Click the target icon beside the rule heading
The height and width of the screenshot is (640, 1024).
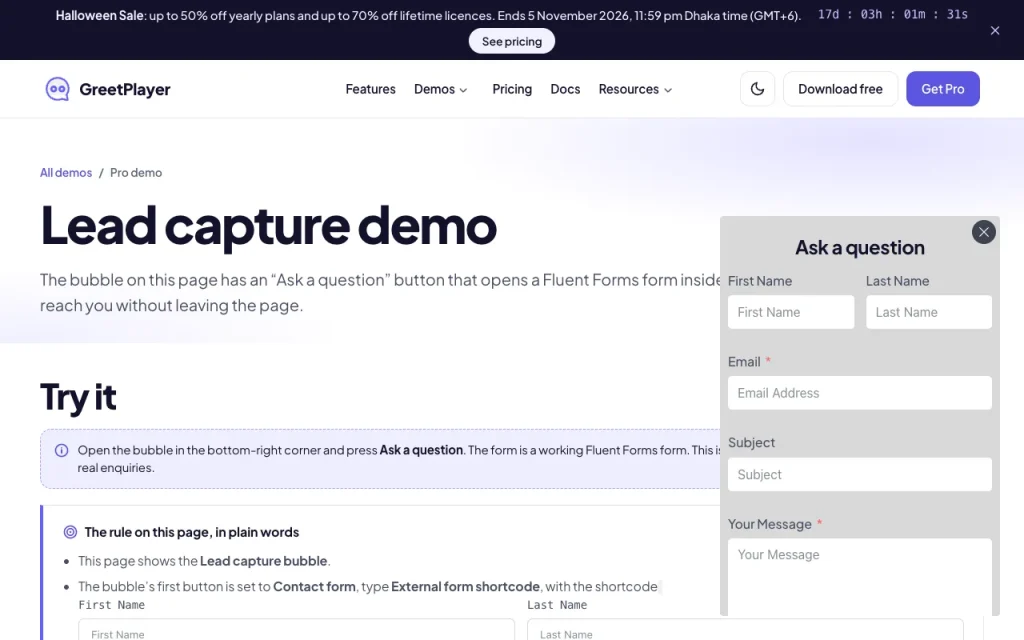[71, 532]
